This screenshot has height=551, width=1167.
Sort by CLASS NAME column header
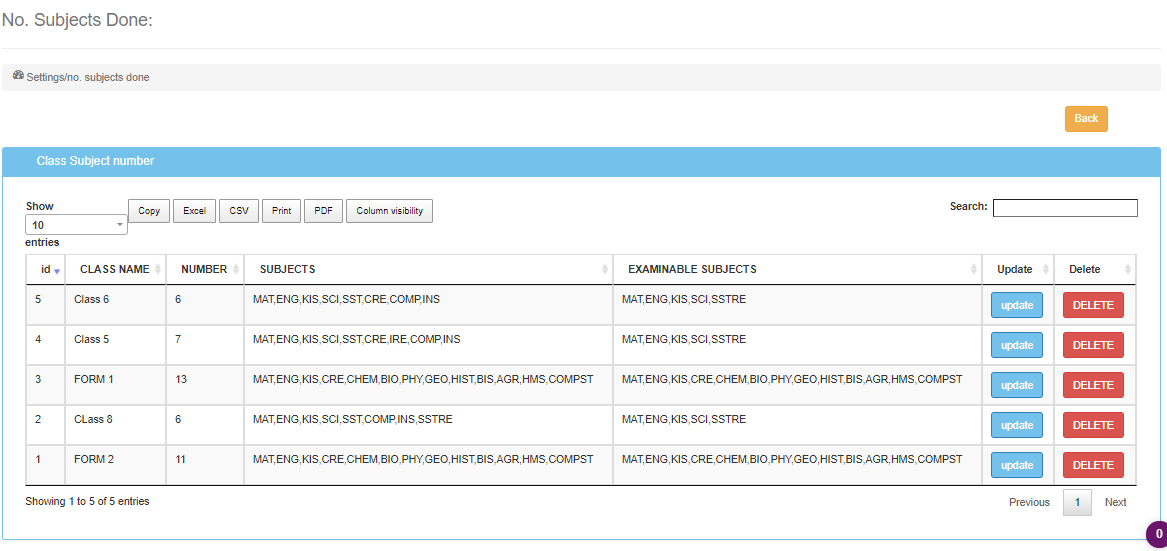point(114,270)
